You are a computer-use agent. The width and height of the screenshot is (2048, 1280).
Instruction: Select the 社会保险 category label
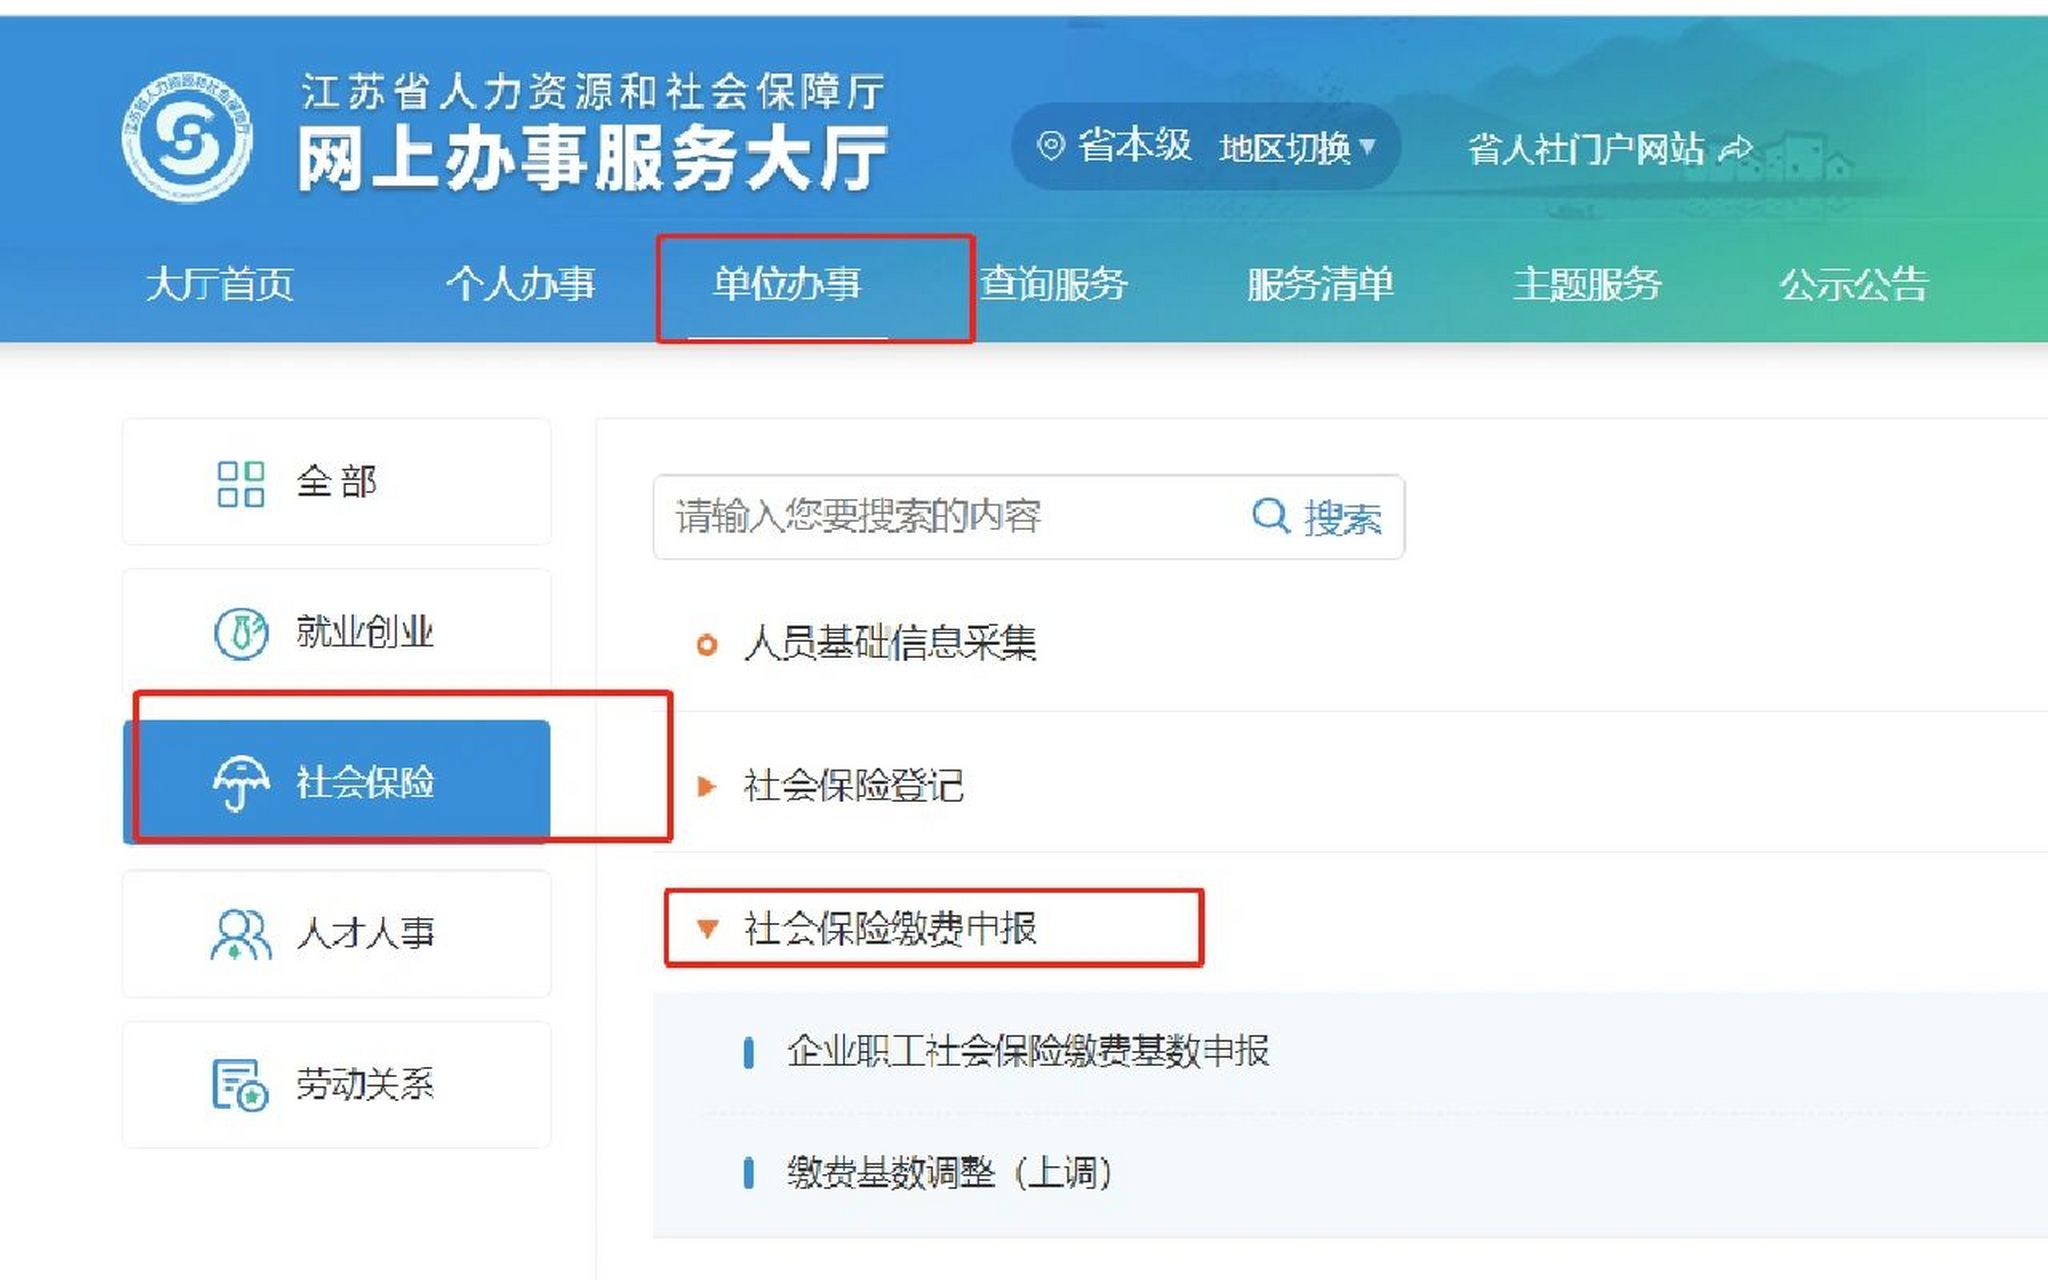click(365, 782)
